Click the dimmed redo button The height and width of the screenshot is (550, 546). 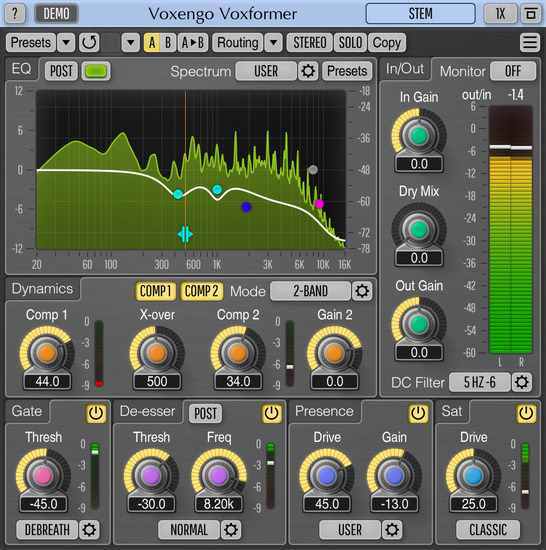click(110, 43)
